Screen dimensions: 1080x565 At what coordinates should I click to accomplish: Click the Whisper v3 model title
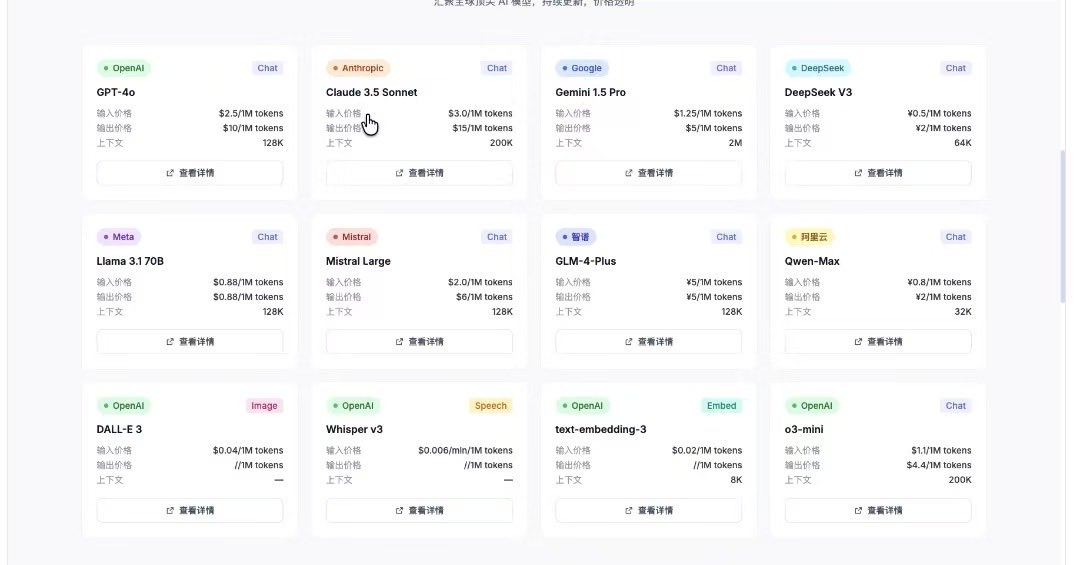354,429
